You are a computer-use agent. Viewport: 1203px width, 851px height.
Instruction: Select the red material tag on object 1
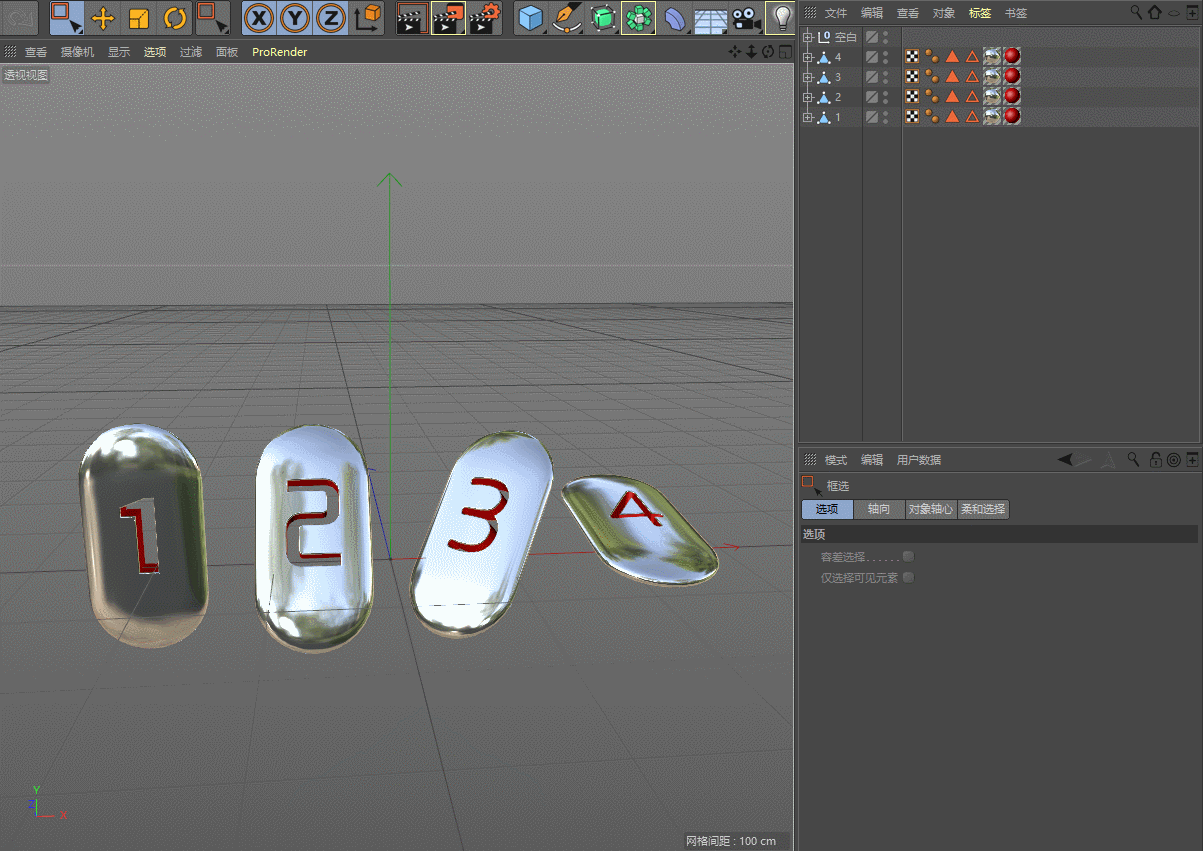pyautogui.click(x=1012, y=116)
